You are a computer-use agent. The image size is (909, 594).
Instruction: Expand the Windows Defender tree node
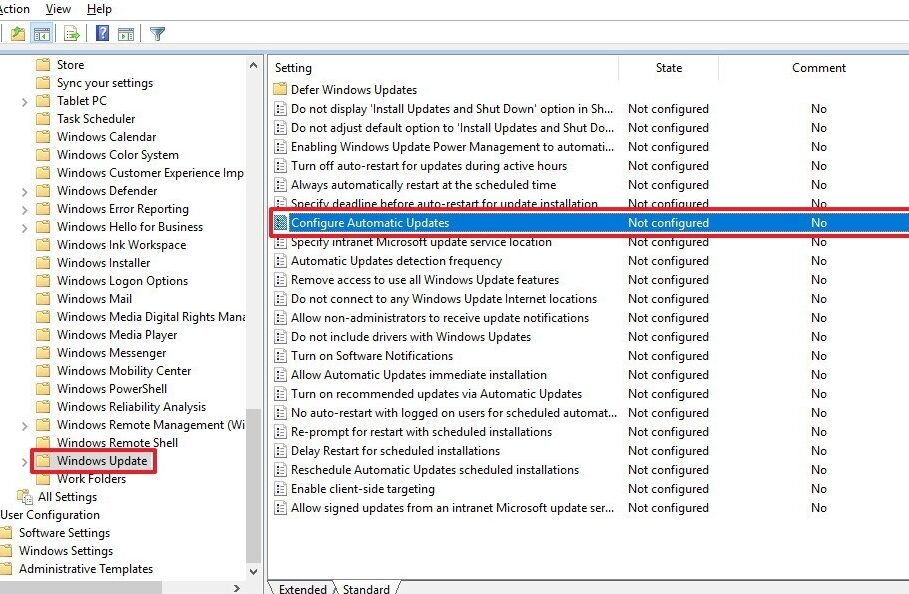click(x=22, y=190)
